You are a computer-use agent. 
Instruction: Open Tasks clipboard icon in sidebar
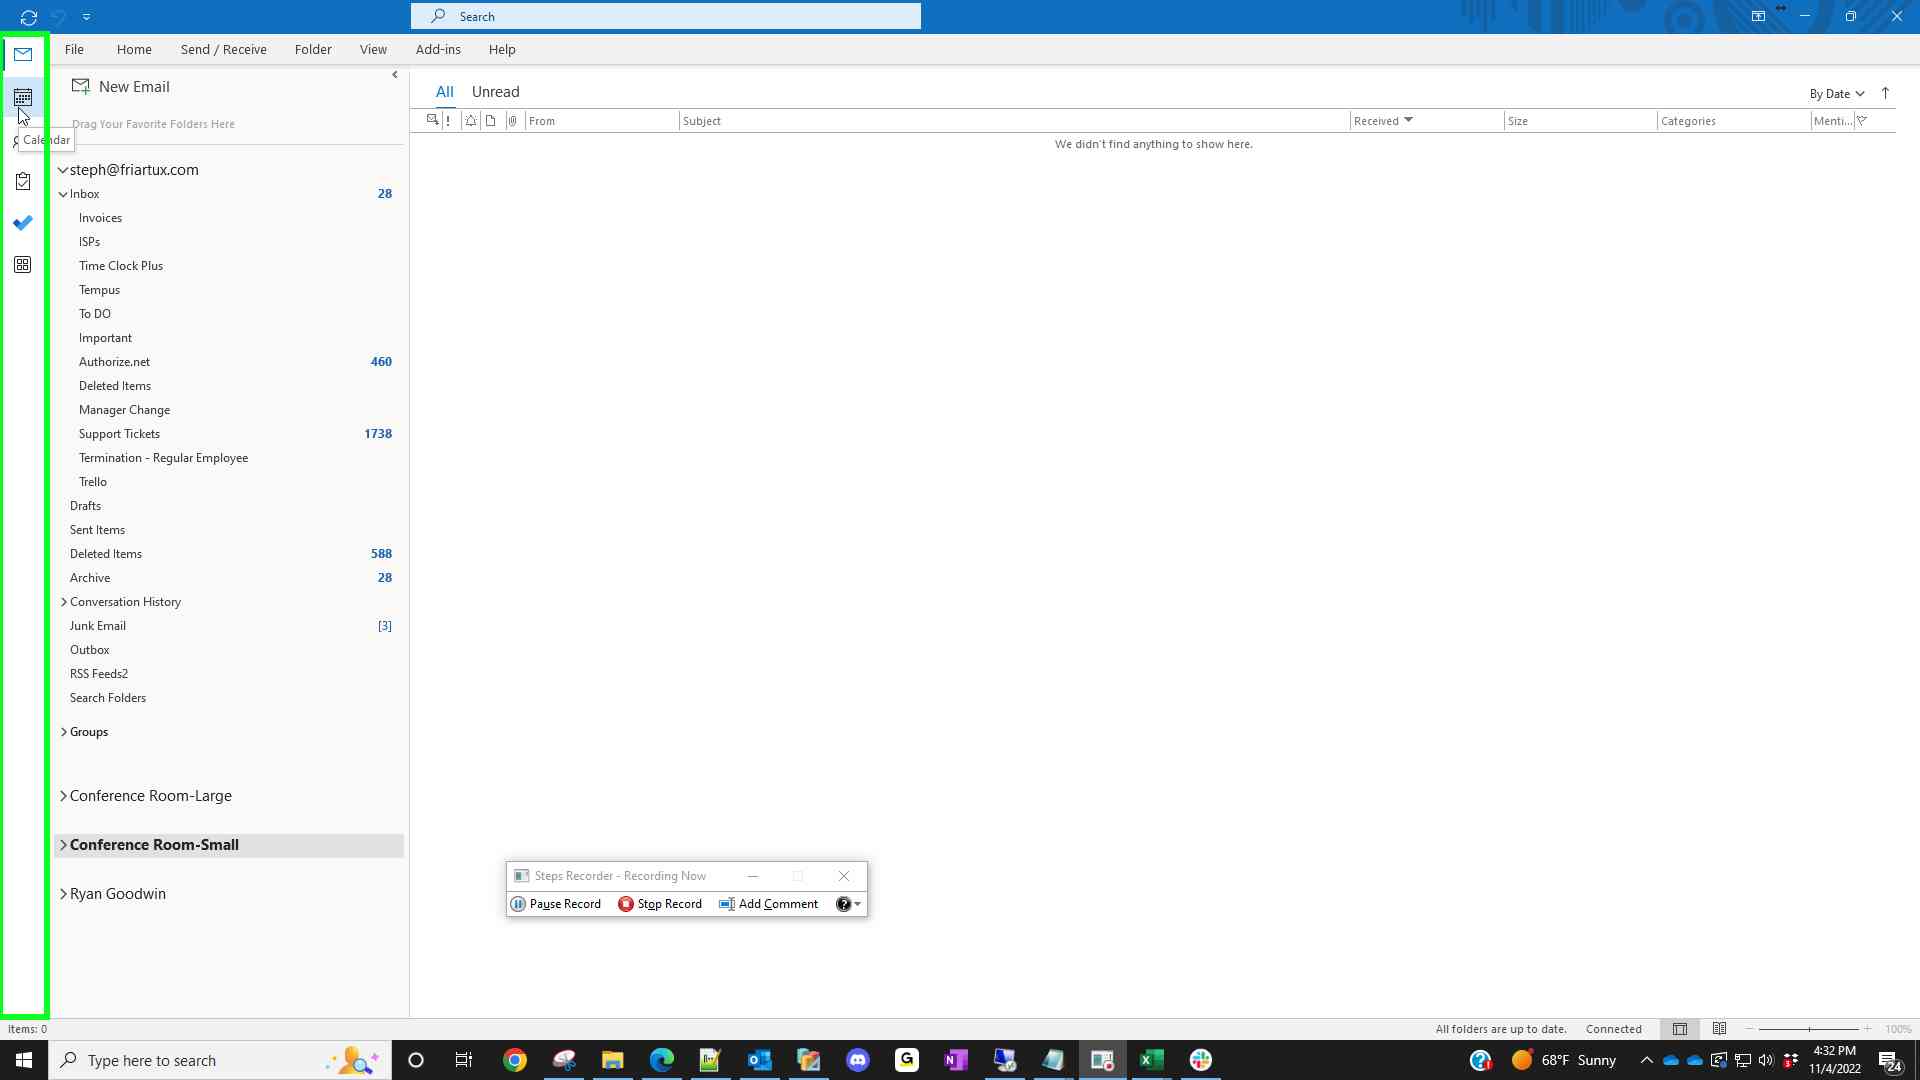pos(23,181)
